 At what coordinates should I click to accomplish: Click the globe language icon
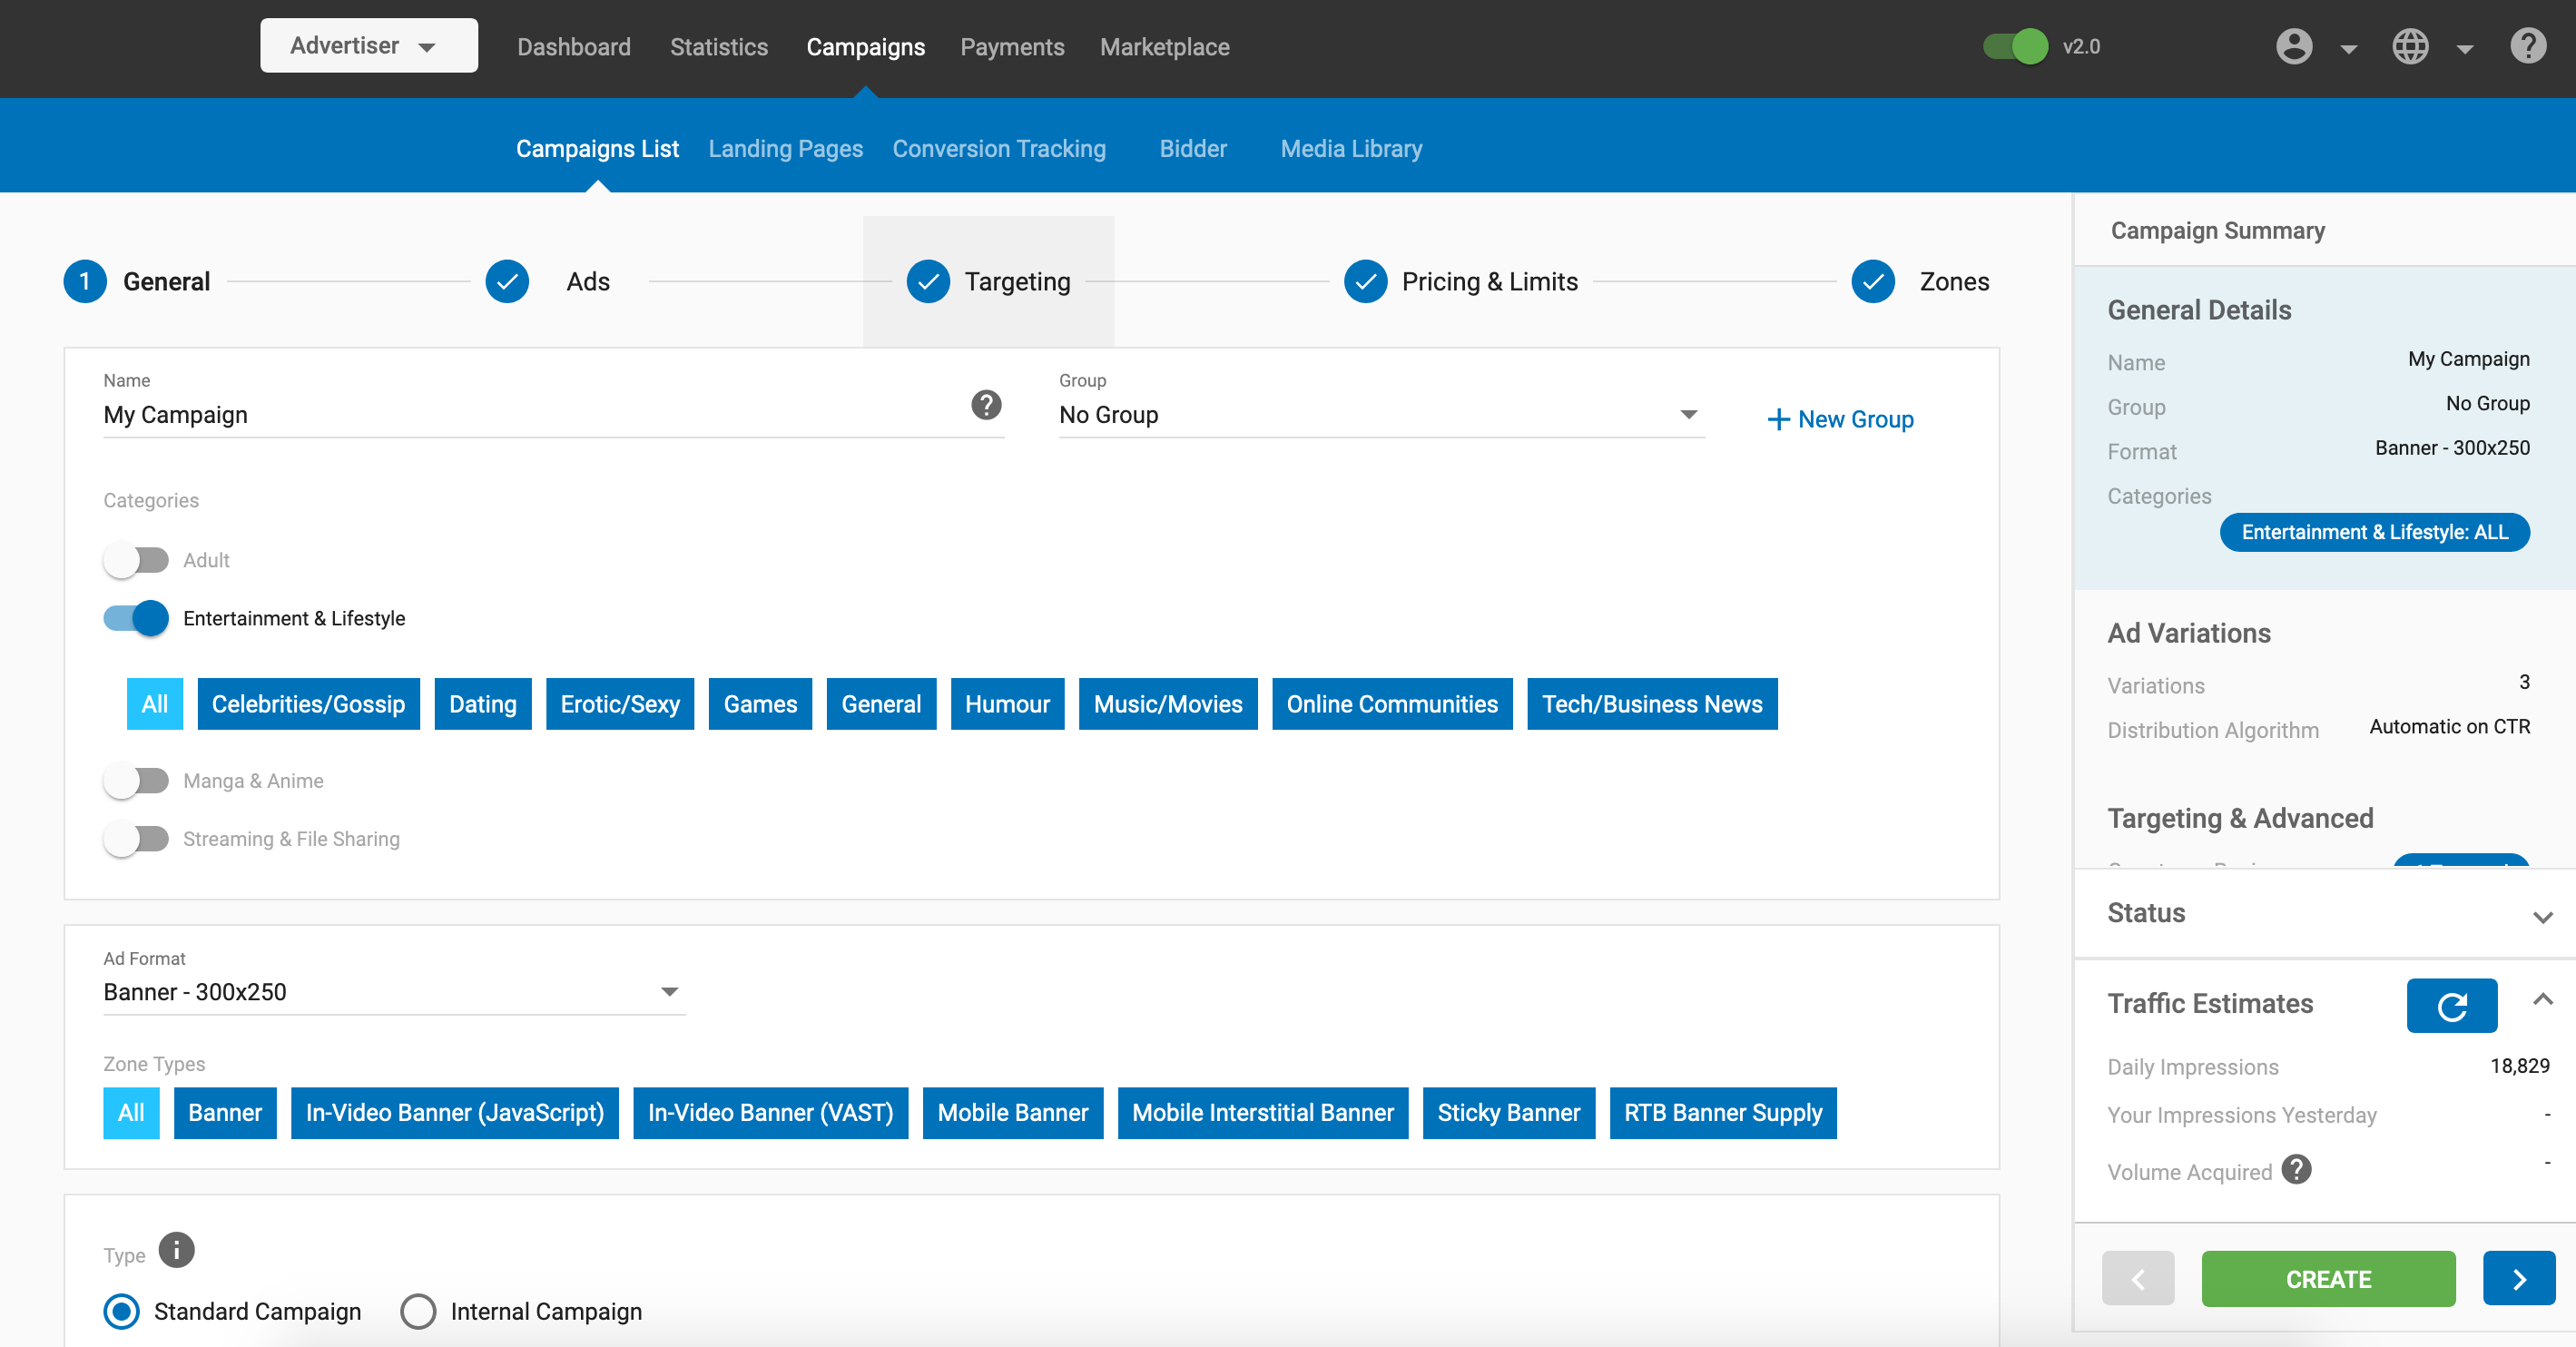click(x=2410, y=46)
